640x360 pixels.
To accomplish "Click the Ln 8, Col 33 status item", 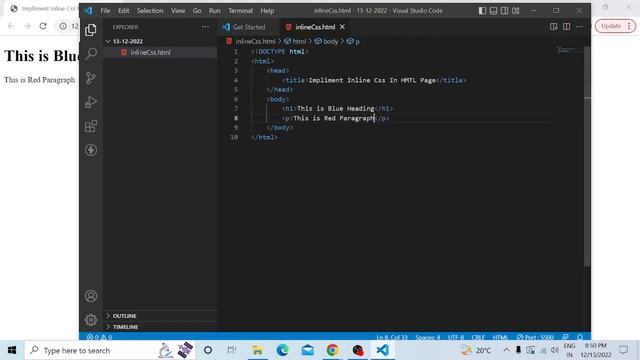I will coord(392,337).
